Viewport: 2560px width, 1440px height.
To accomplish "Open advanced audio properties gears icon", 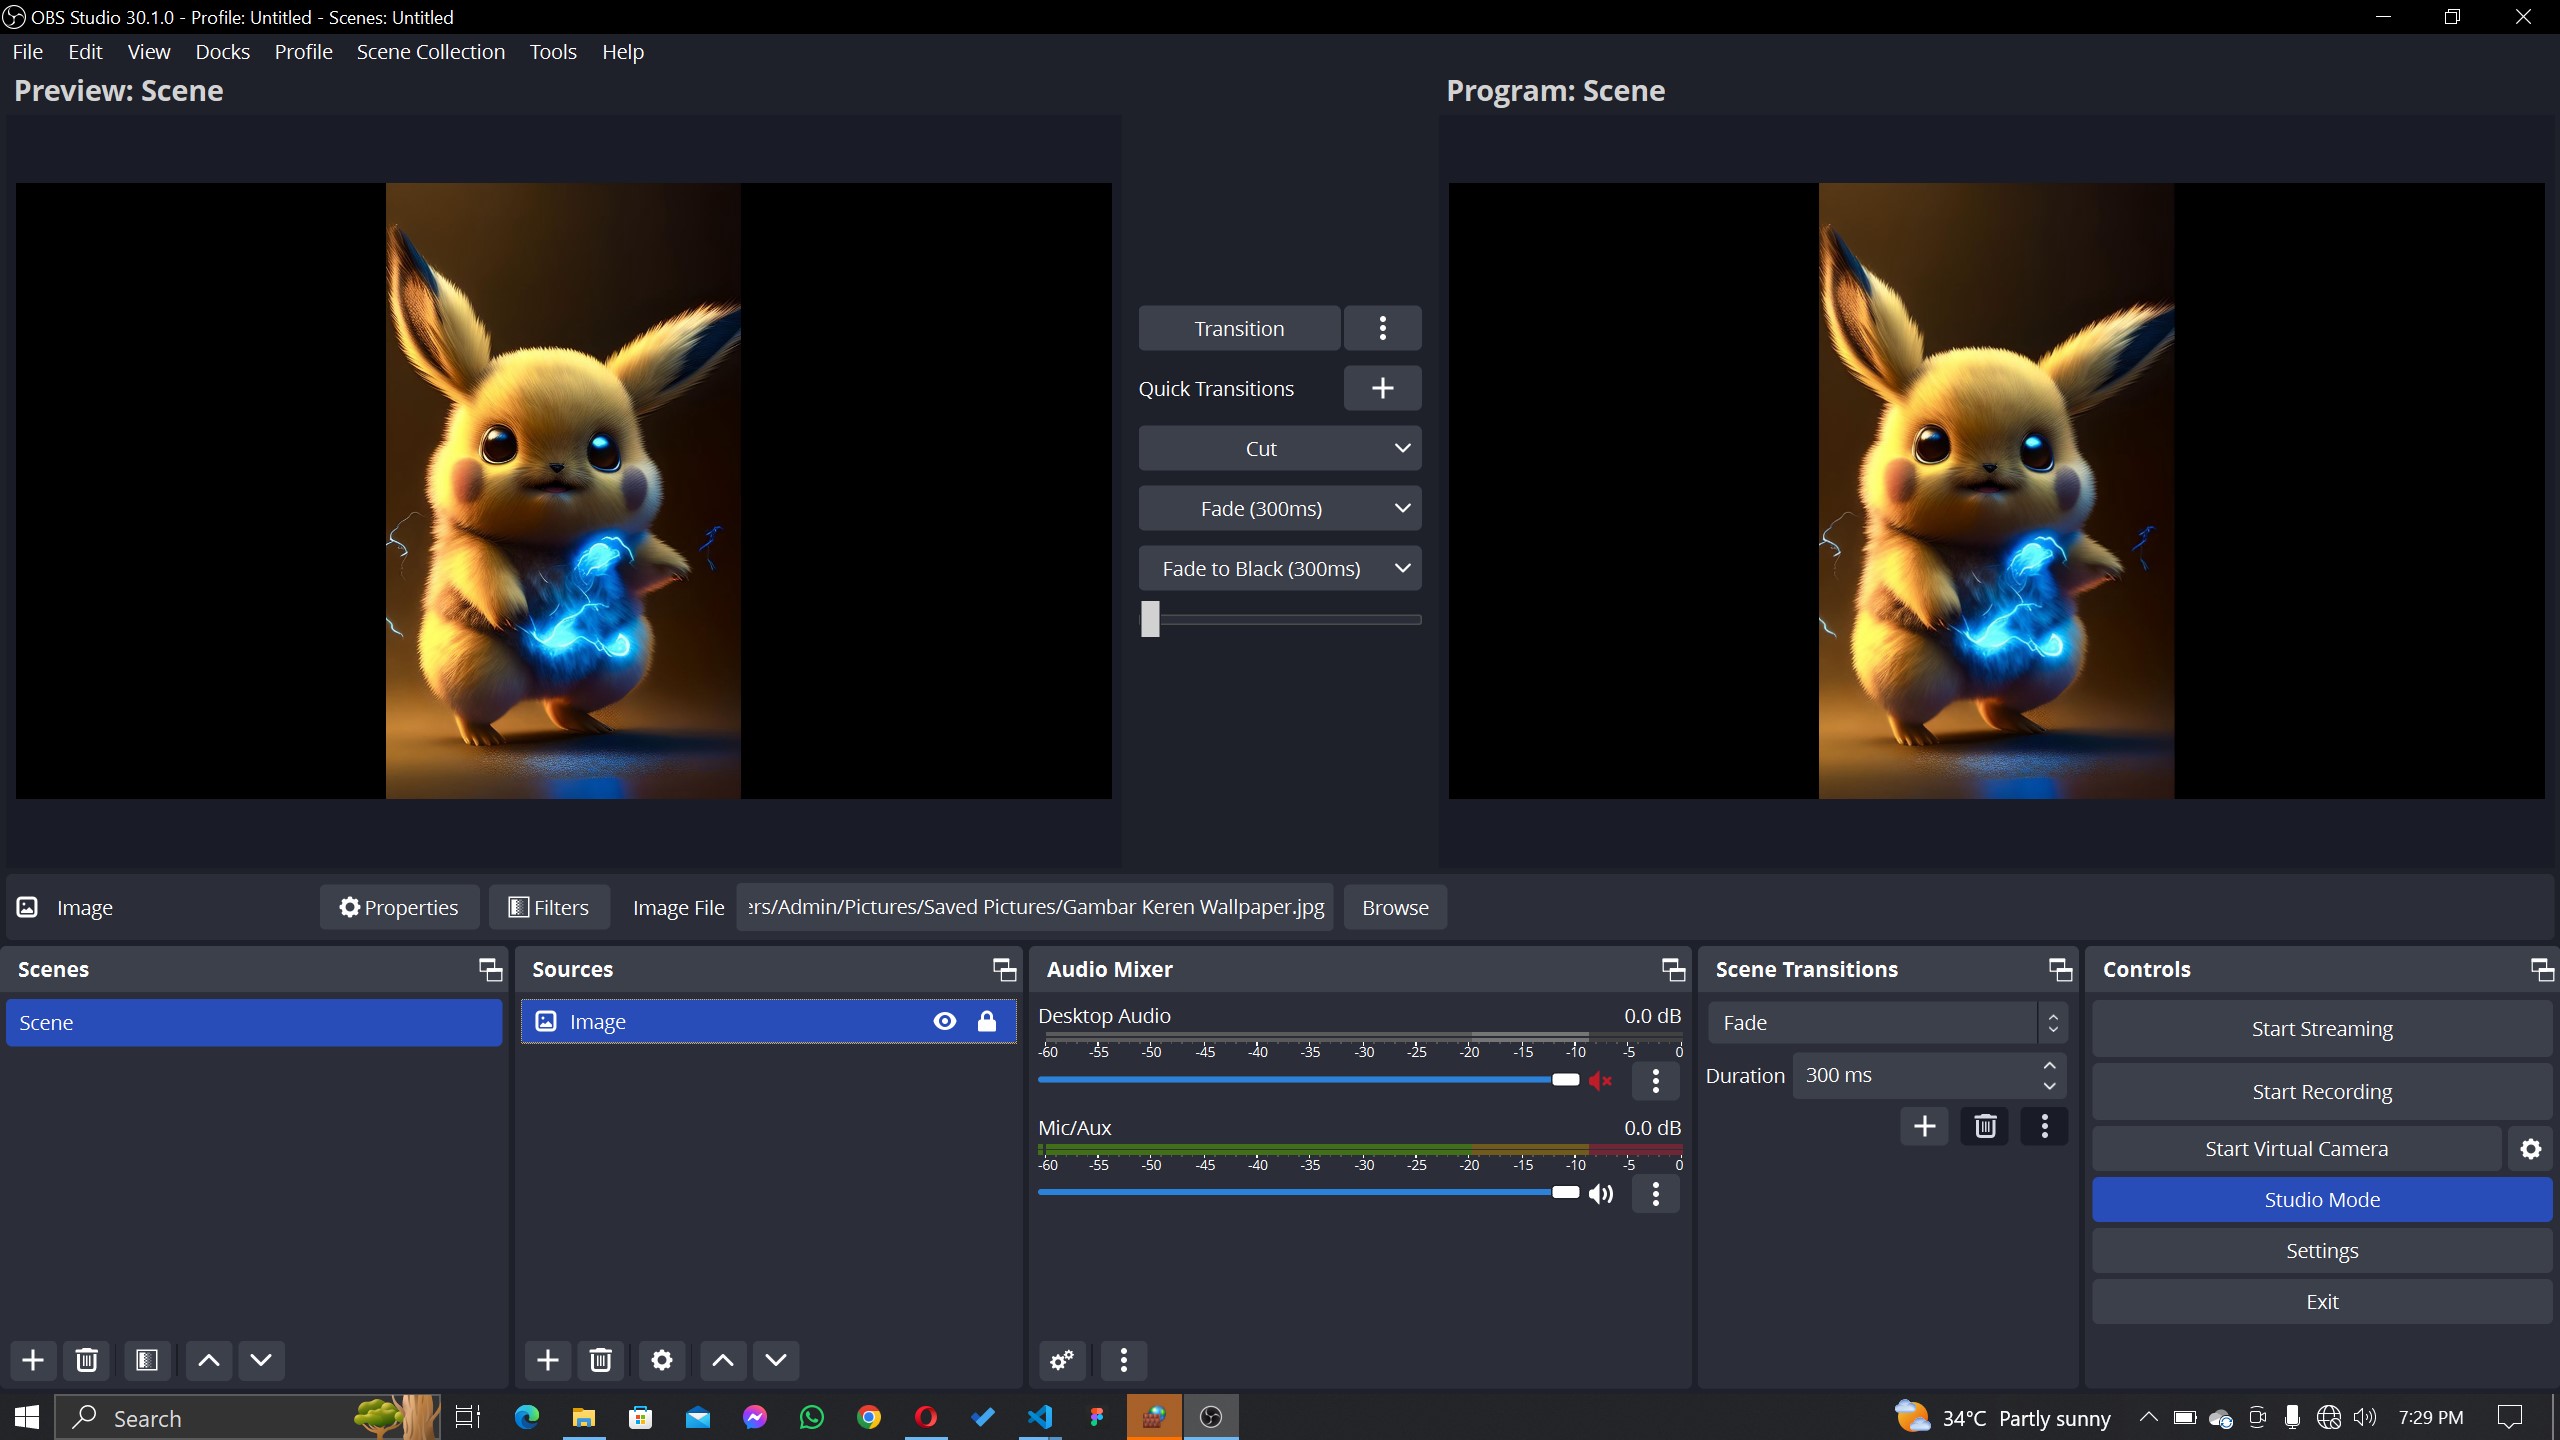I will coord(1062,1360).
